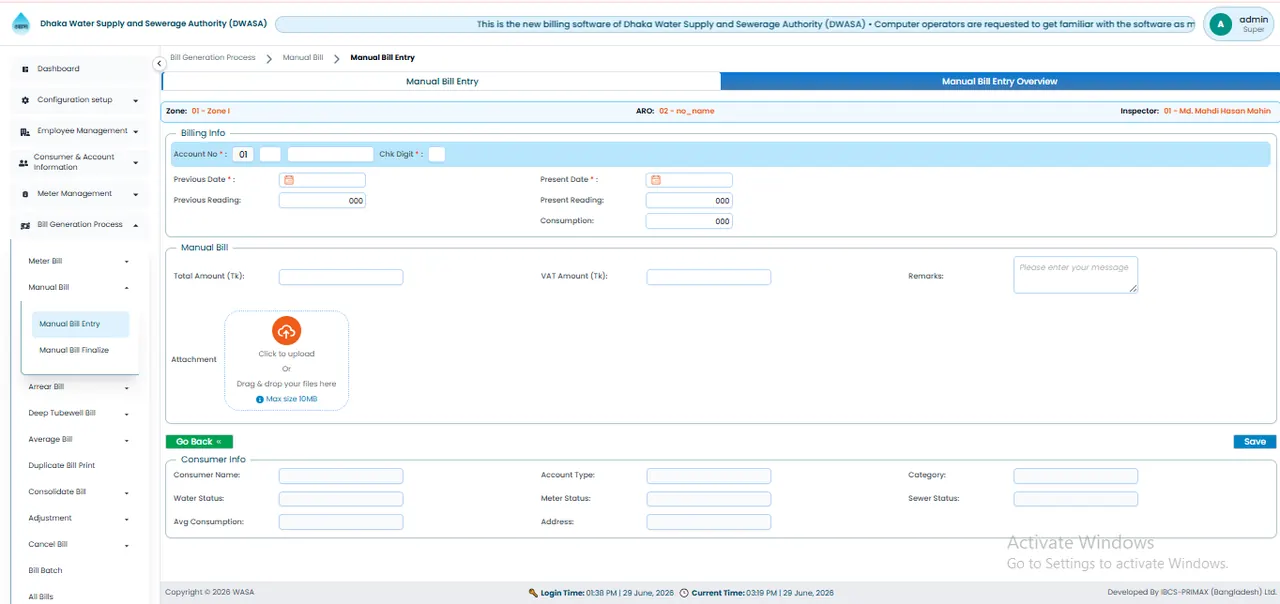Click the VAT Amount (Tk) field
Screen dimensions: 1280x604
click(x=709, y=277)
